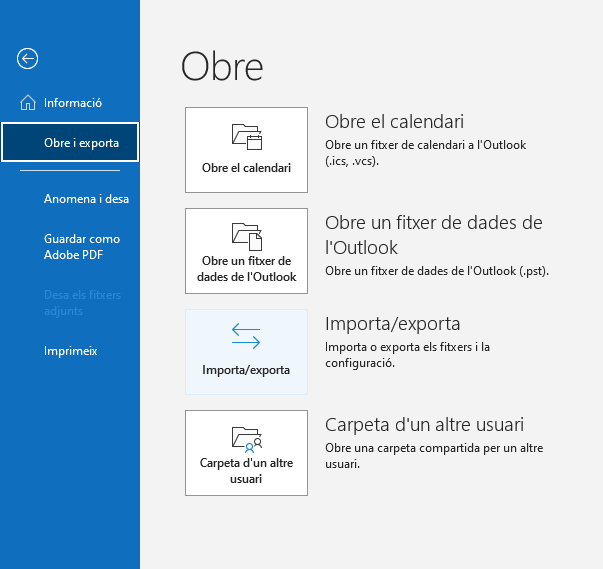Click the Importa/exporta double arrows icon

tap(246, 337)
